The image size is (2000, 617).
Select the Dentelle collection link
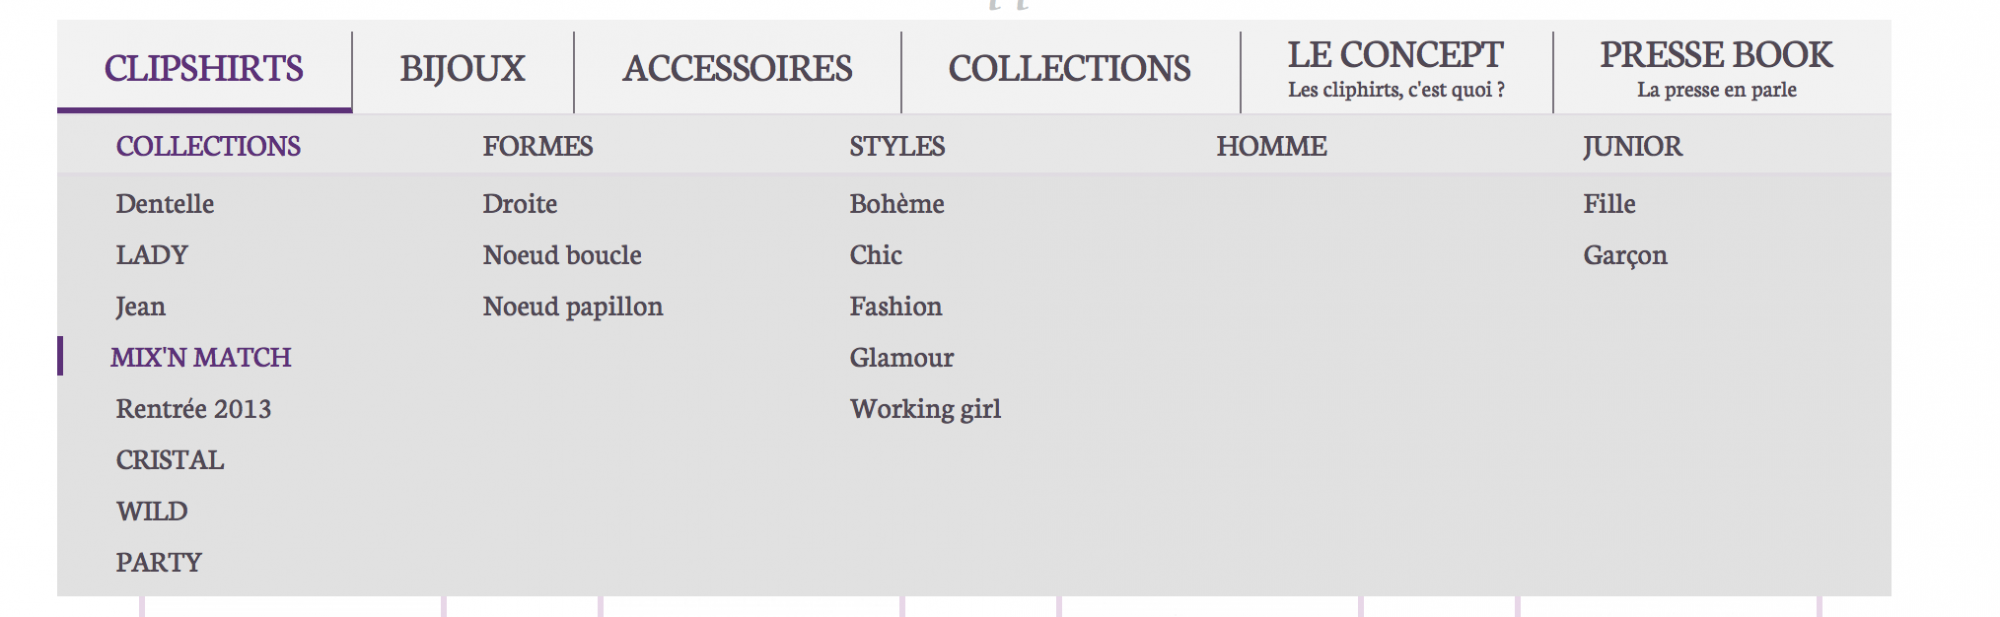[165, 204]
